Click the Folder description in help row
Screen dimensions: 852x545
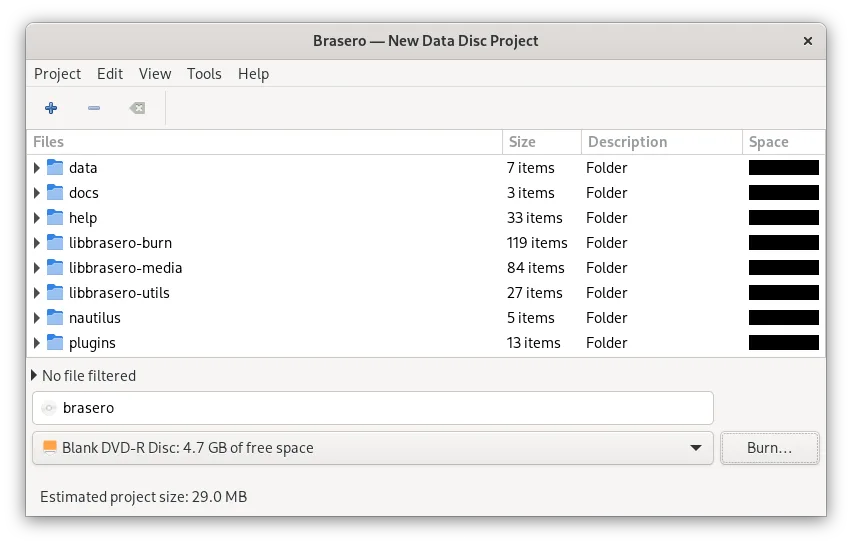pyautogui.click(x=606, y=218)
